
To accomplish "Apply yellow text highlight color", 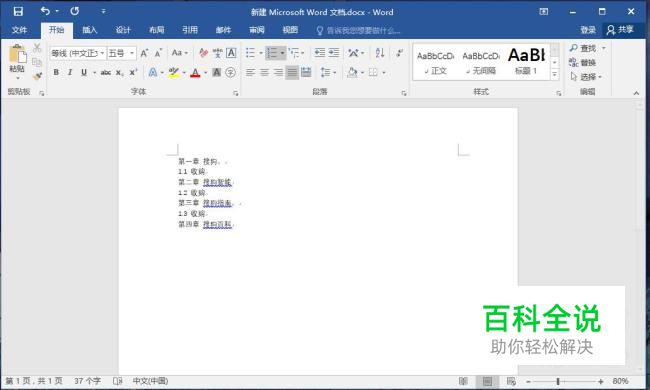I will pyautogui.click(x=174, y=73).
